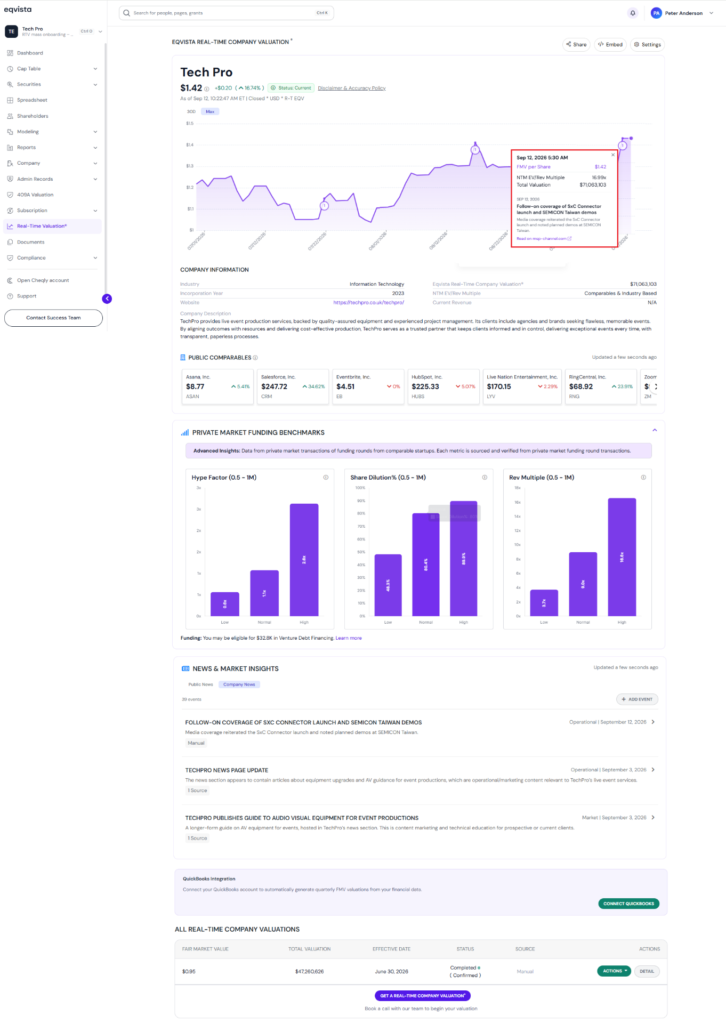Click the Reports sidebar icon

pos(10,148)
